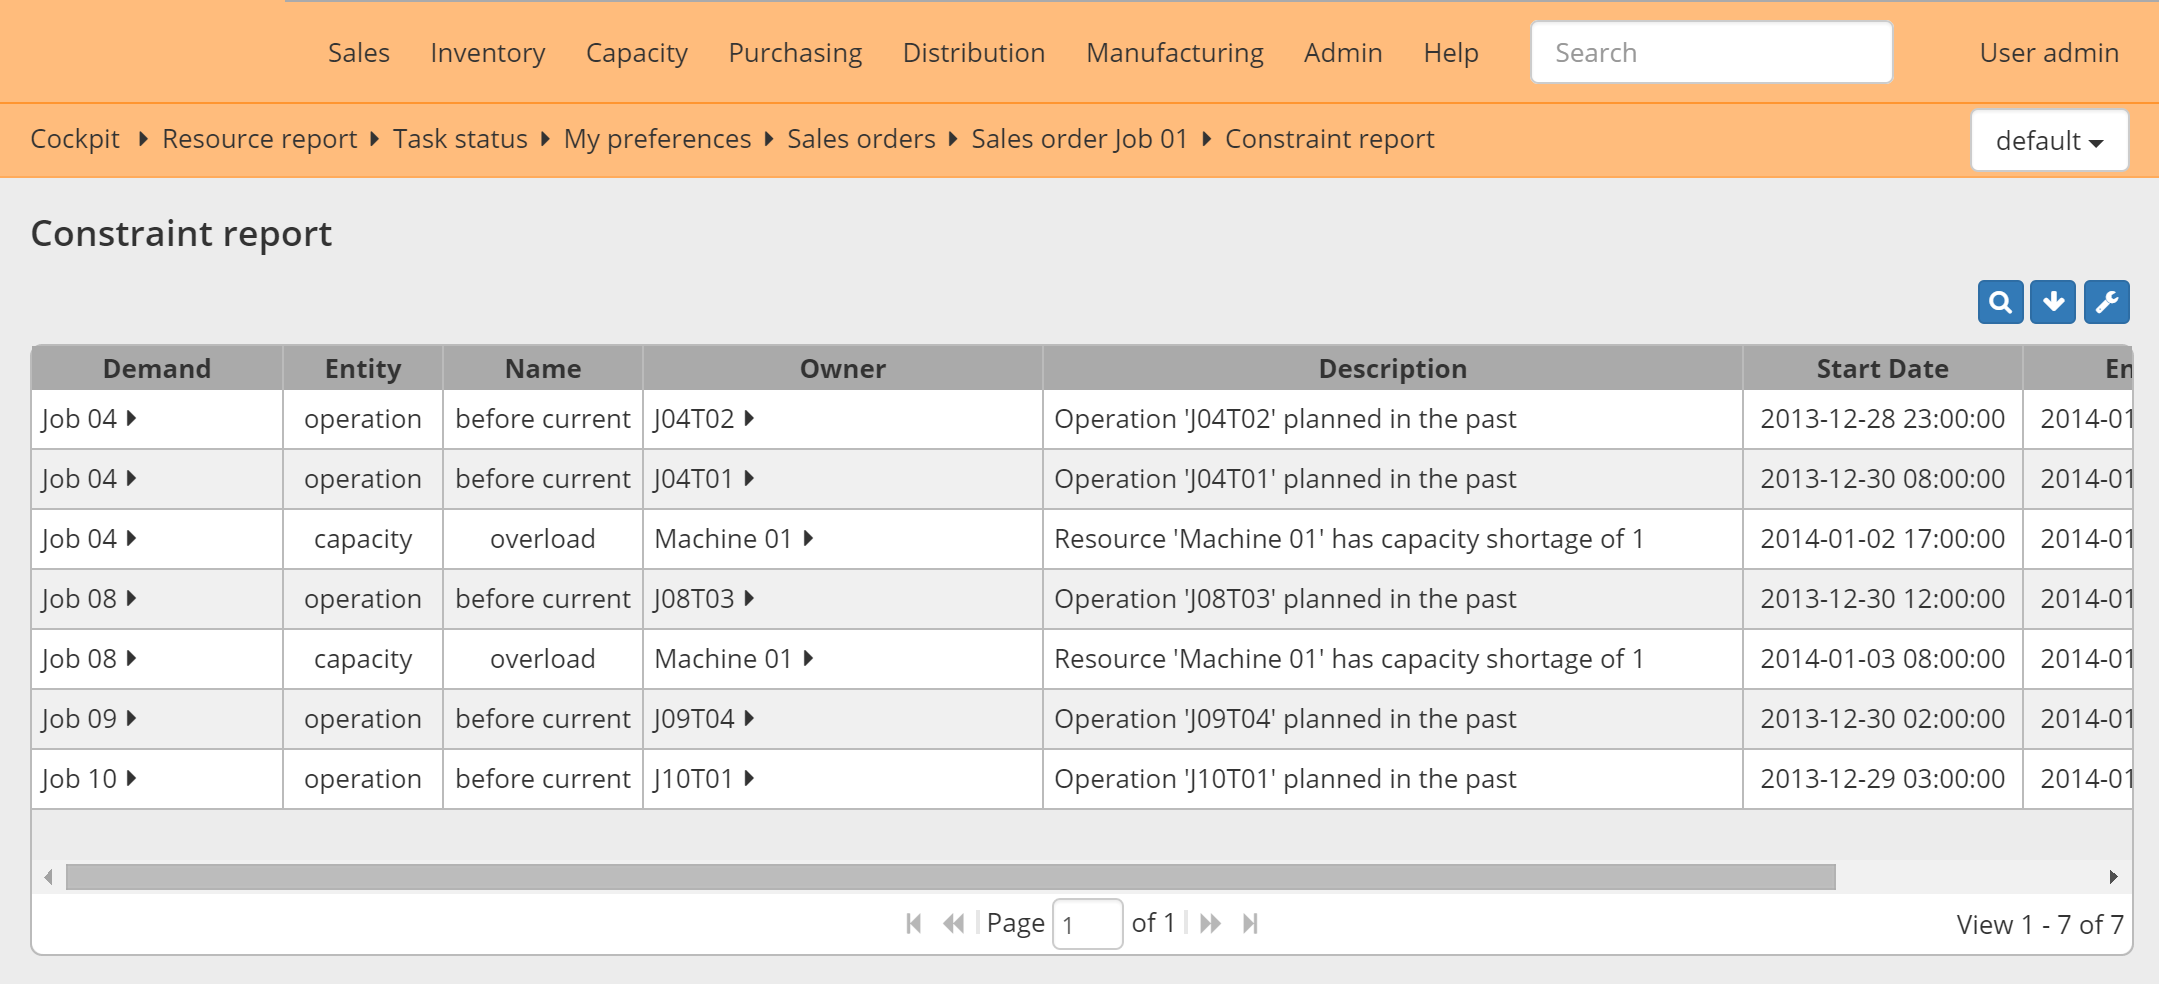Click the download/export icon
The height and width of the screenshot is (984, 2159).
[2055, 301]
